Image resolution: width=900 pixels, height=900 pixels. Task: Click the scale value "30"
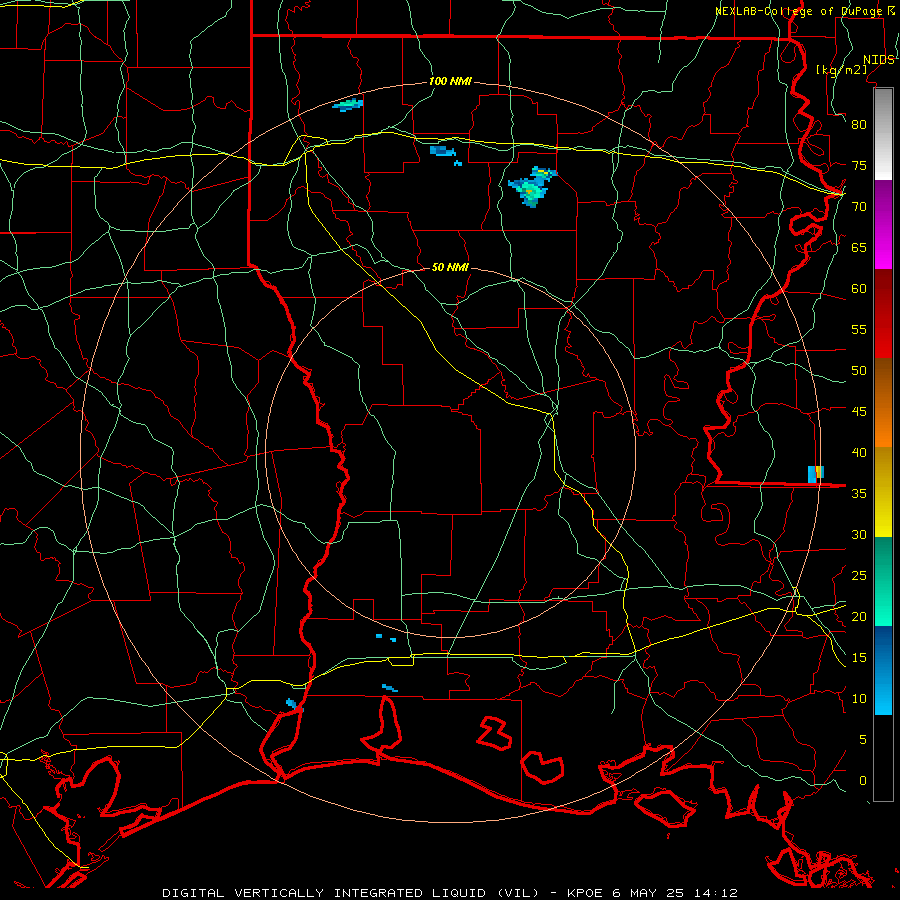click(859, 534)
